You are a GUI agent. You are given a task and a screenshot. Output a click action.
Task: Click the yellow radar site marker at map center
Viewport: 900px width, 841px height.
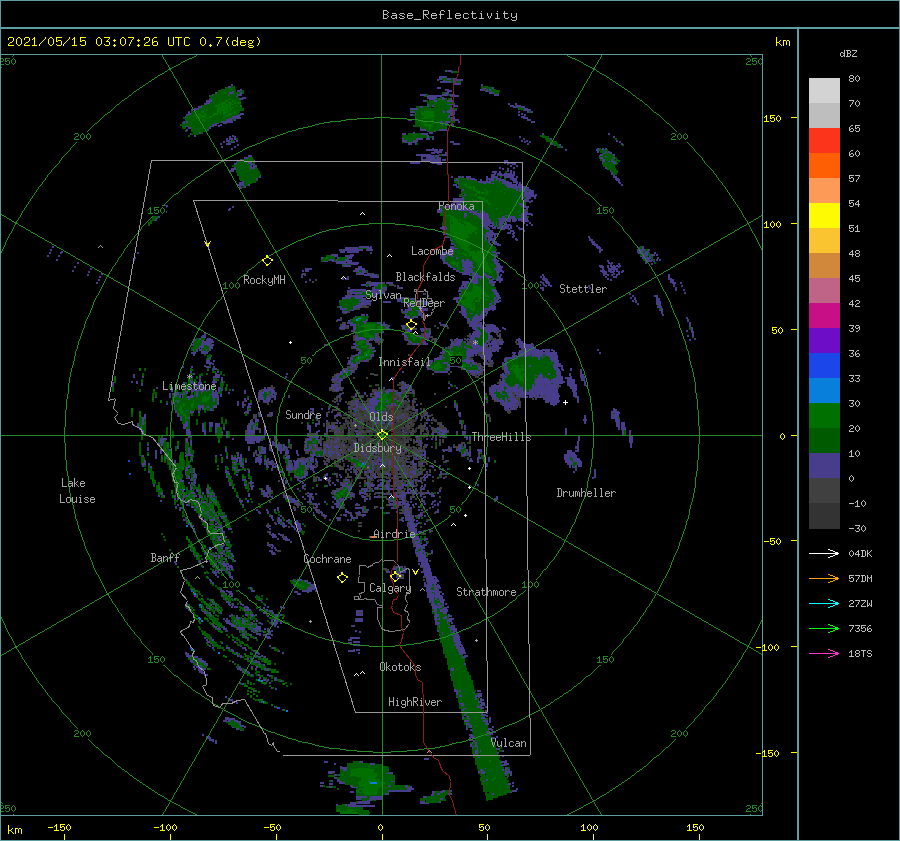382,435
